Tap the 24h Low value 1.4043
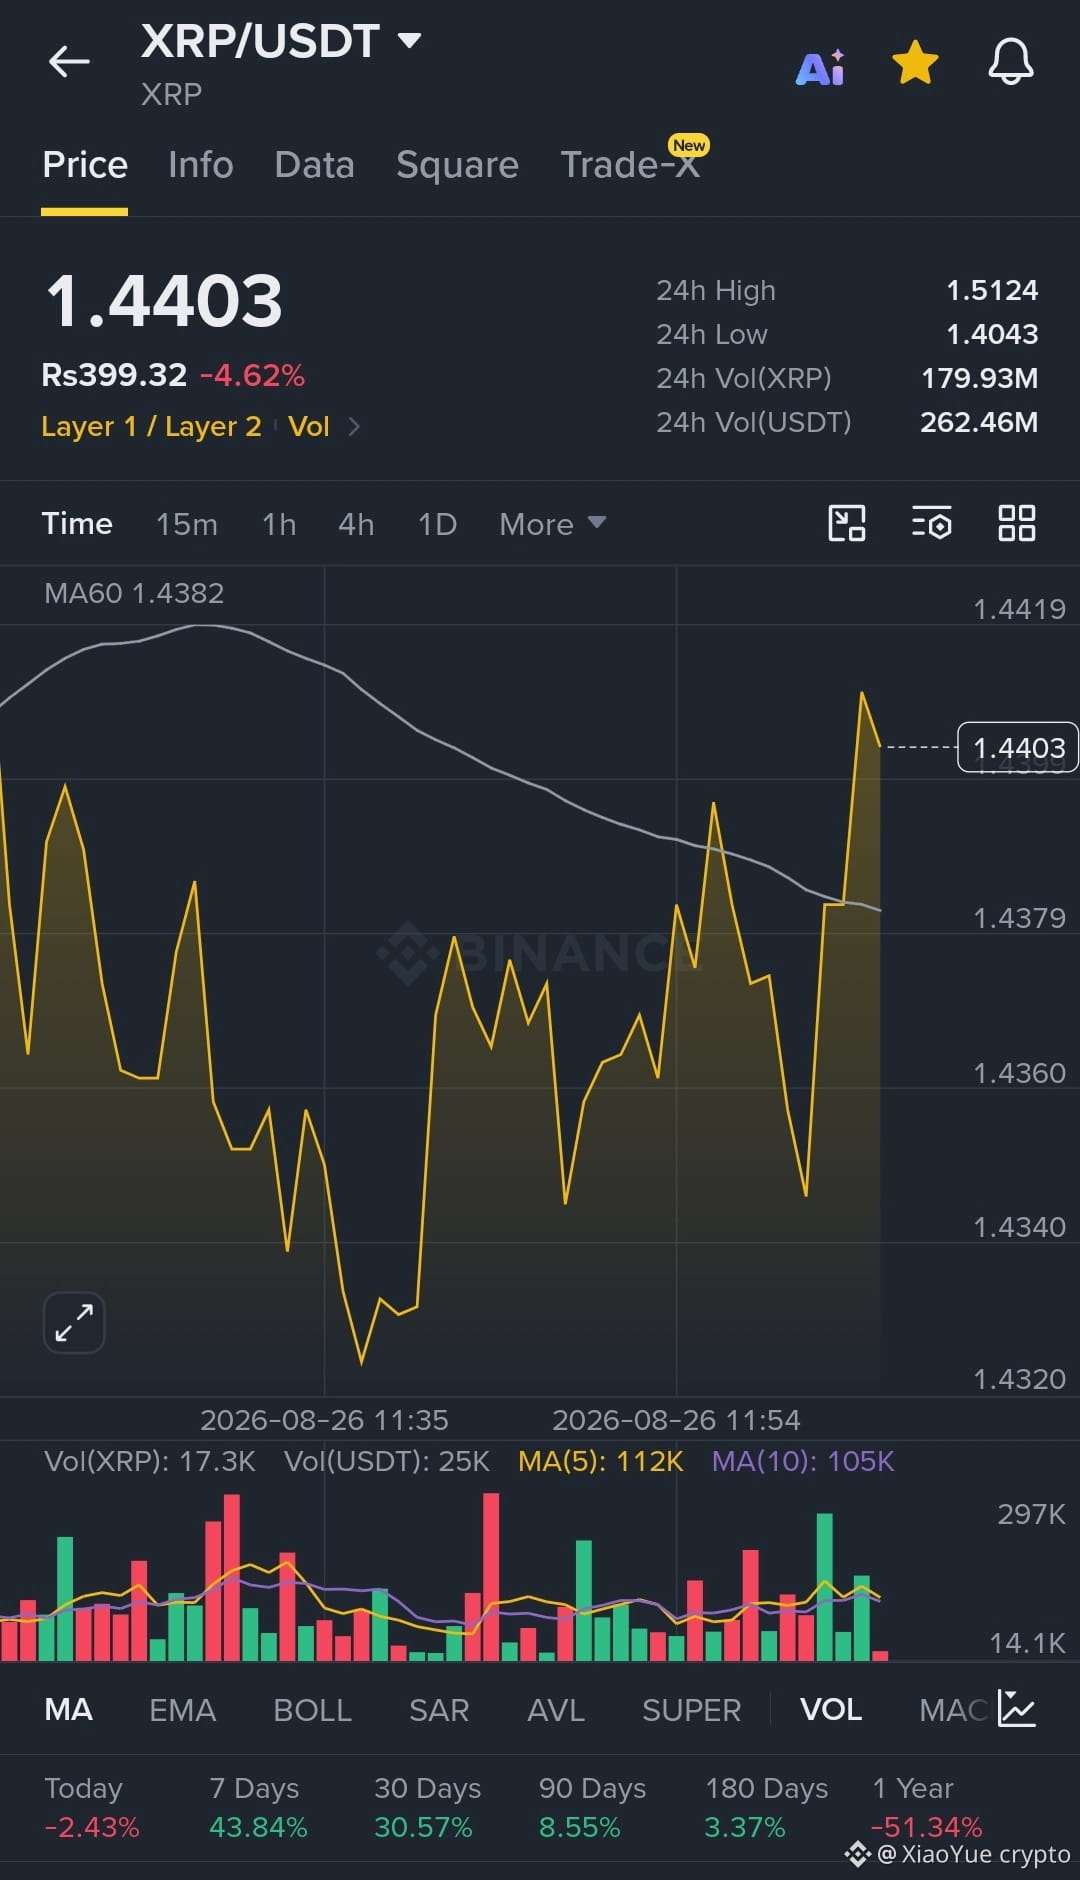 pos(992,335)
